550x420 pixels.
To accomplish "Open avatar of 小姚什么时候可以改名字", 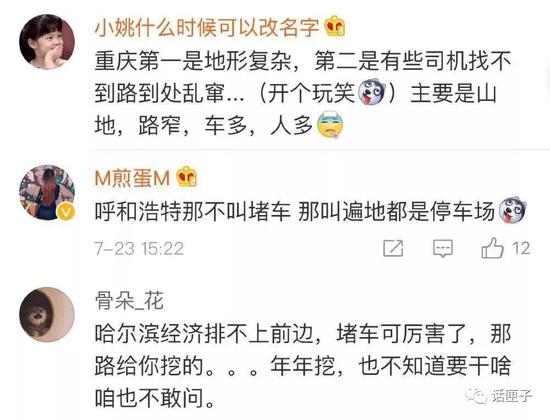I will pos(47,42).
